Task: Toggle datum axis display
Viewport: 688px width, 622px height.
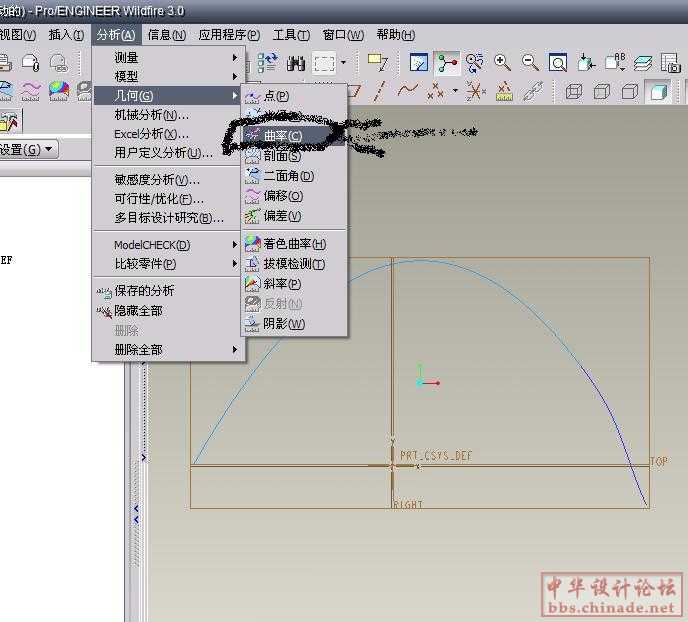Action: point(380,91)
